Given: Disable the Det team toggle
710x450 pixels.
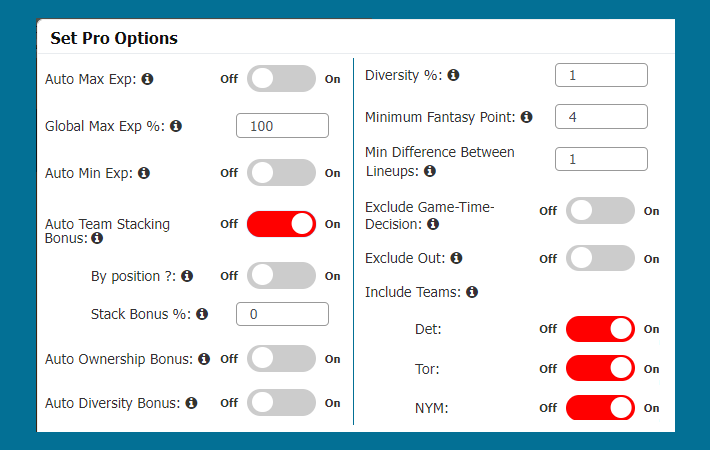Looking at the screenshot, I should [600, 329].
